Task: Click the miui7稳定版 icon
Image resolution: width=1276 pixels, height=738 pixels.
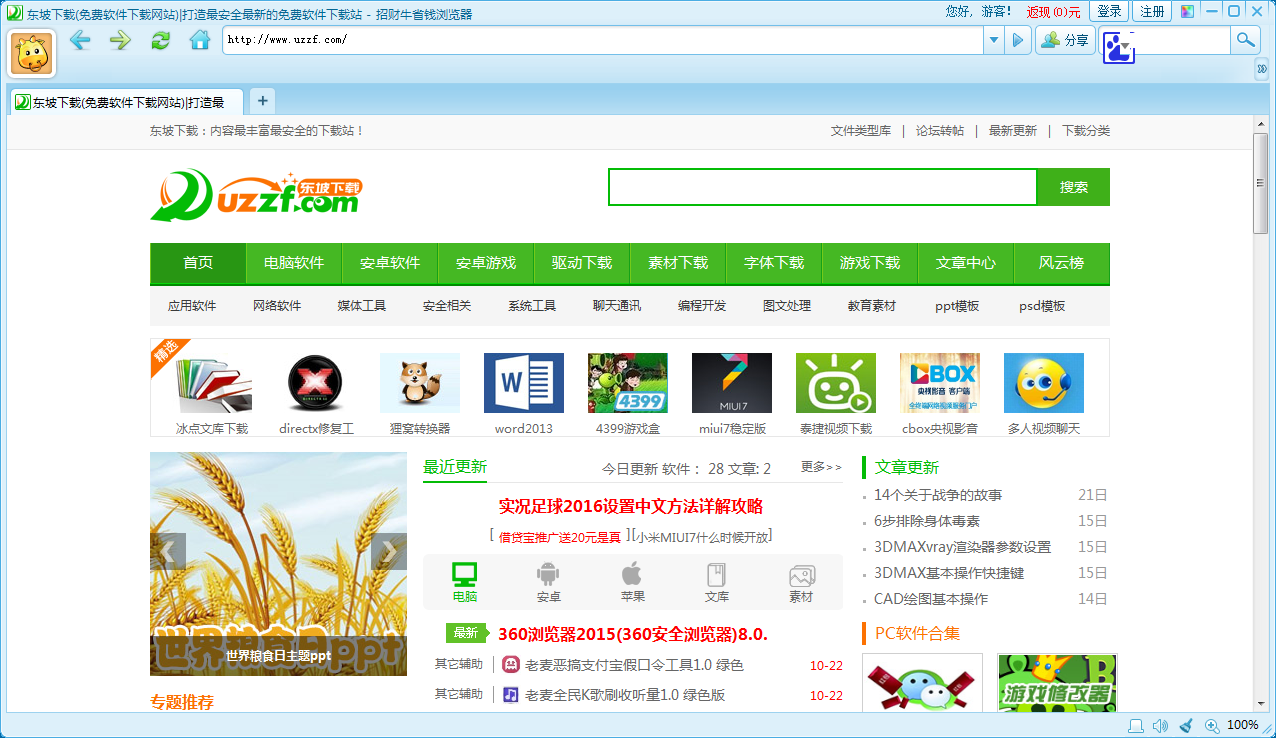Action: (732, 383)
